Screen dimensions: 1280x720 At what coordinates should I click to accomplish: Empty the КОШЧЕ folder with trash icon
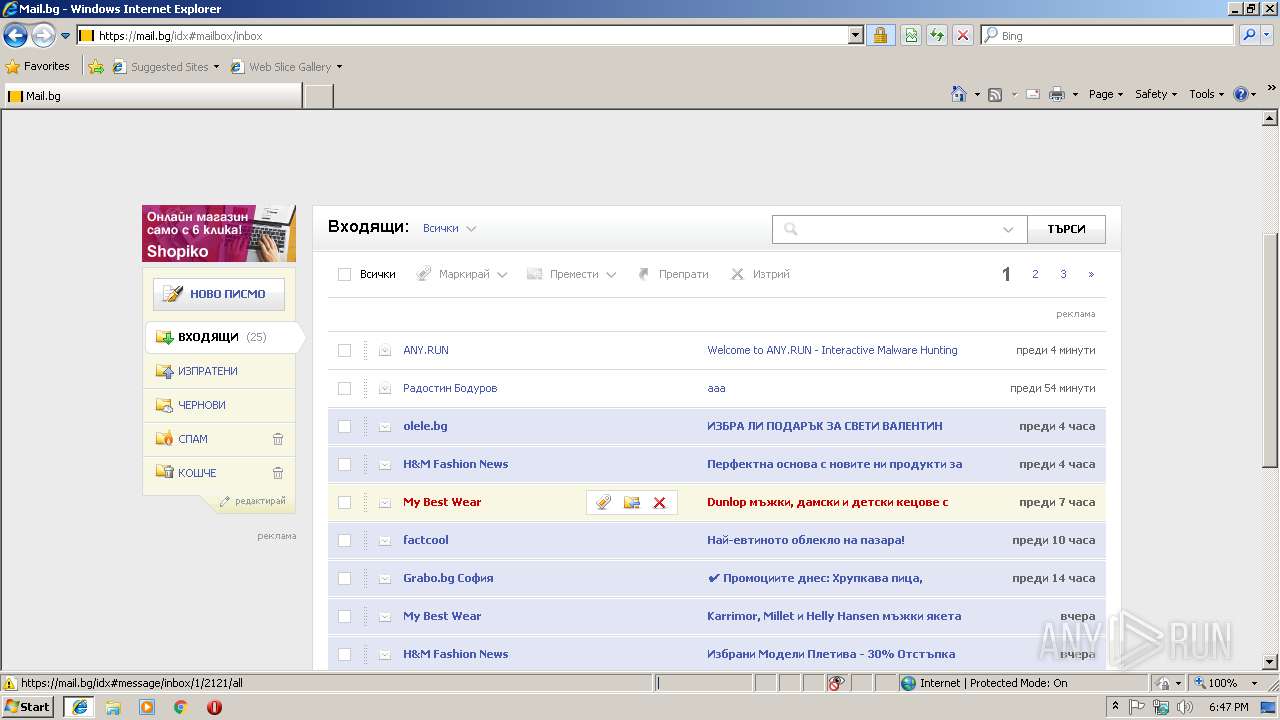(x=278, y=473)
